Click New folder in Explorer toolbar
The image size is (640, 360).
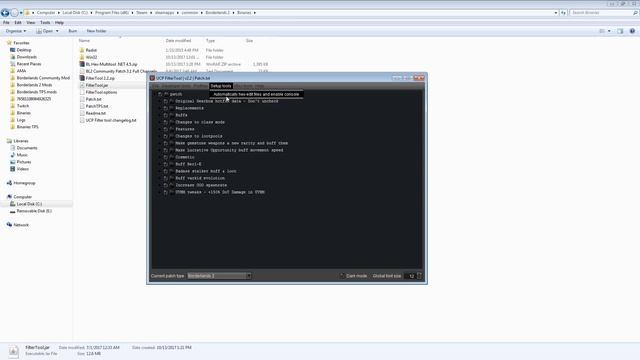click(x=96, y=31)
